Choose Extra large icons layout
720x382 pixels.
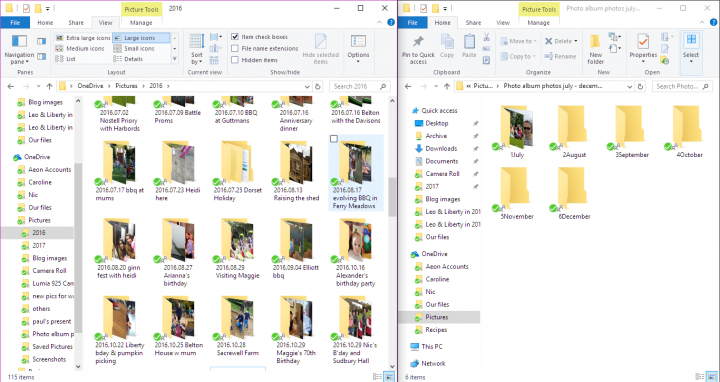pyautogui.click(x=83, y=38)
